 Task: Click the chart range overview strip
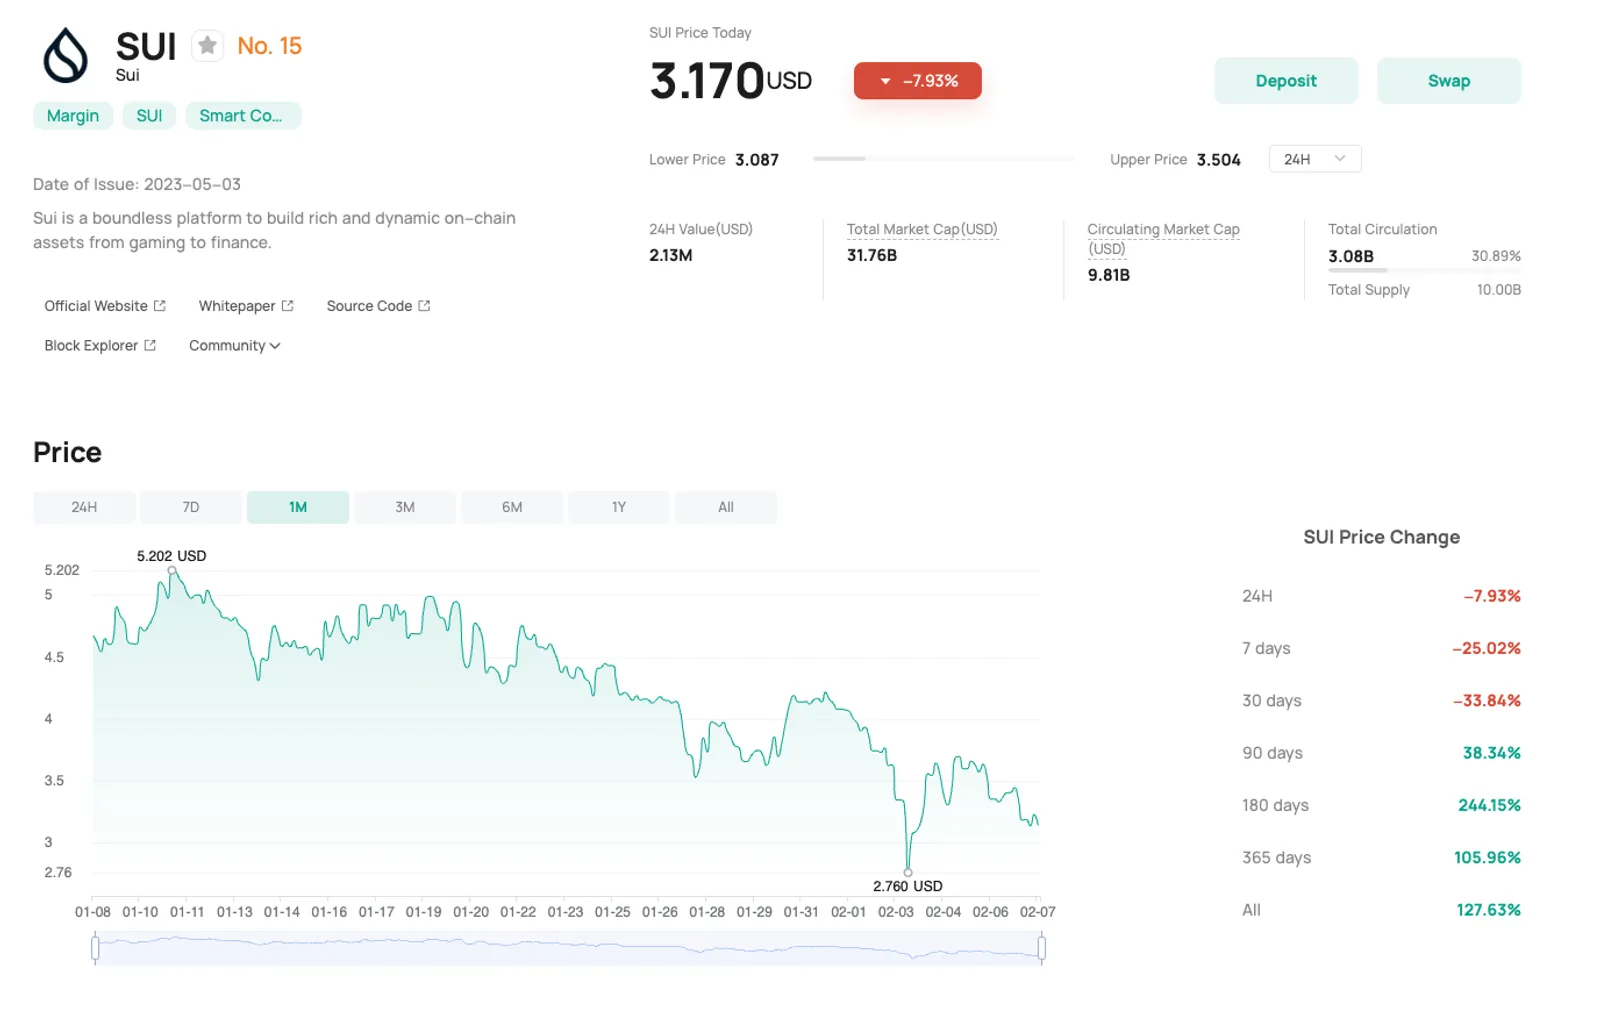568,948
